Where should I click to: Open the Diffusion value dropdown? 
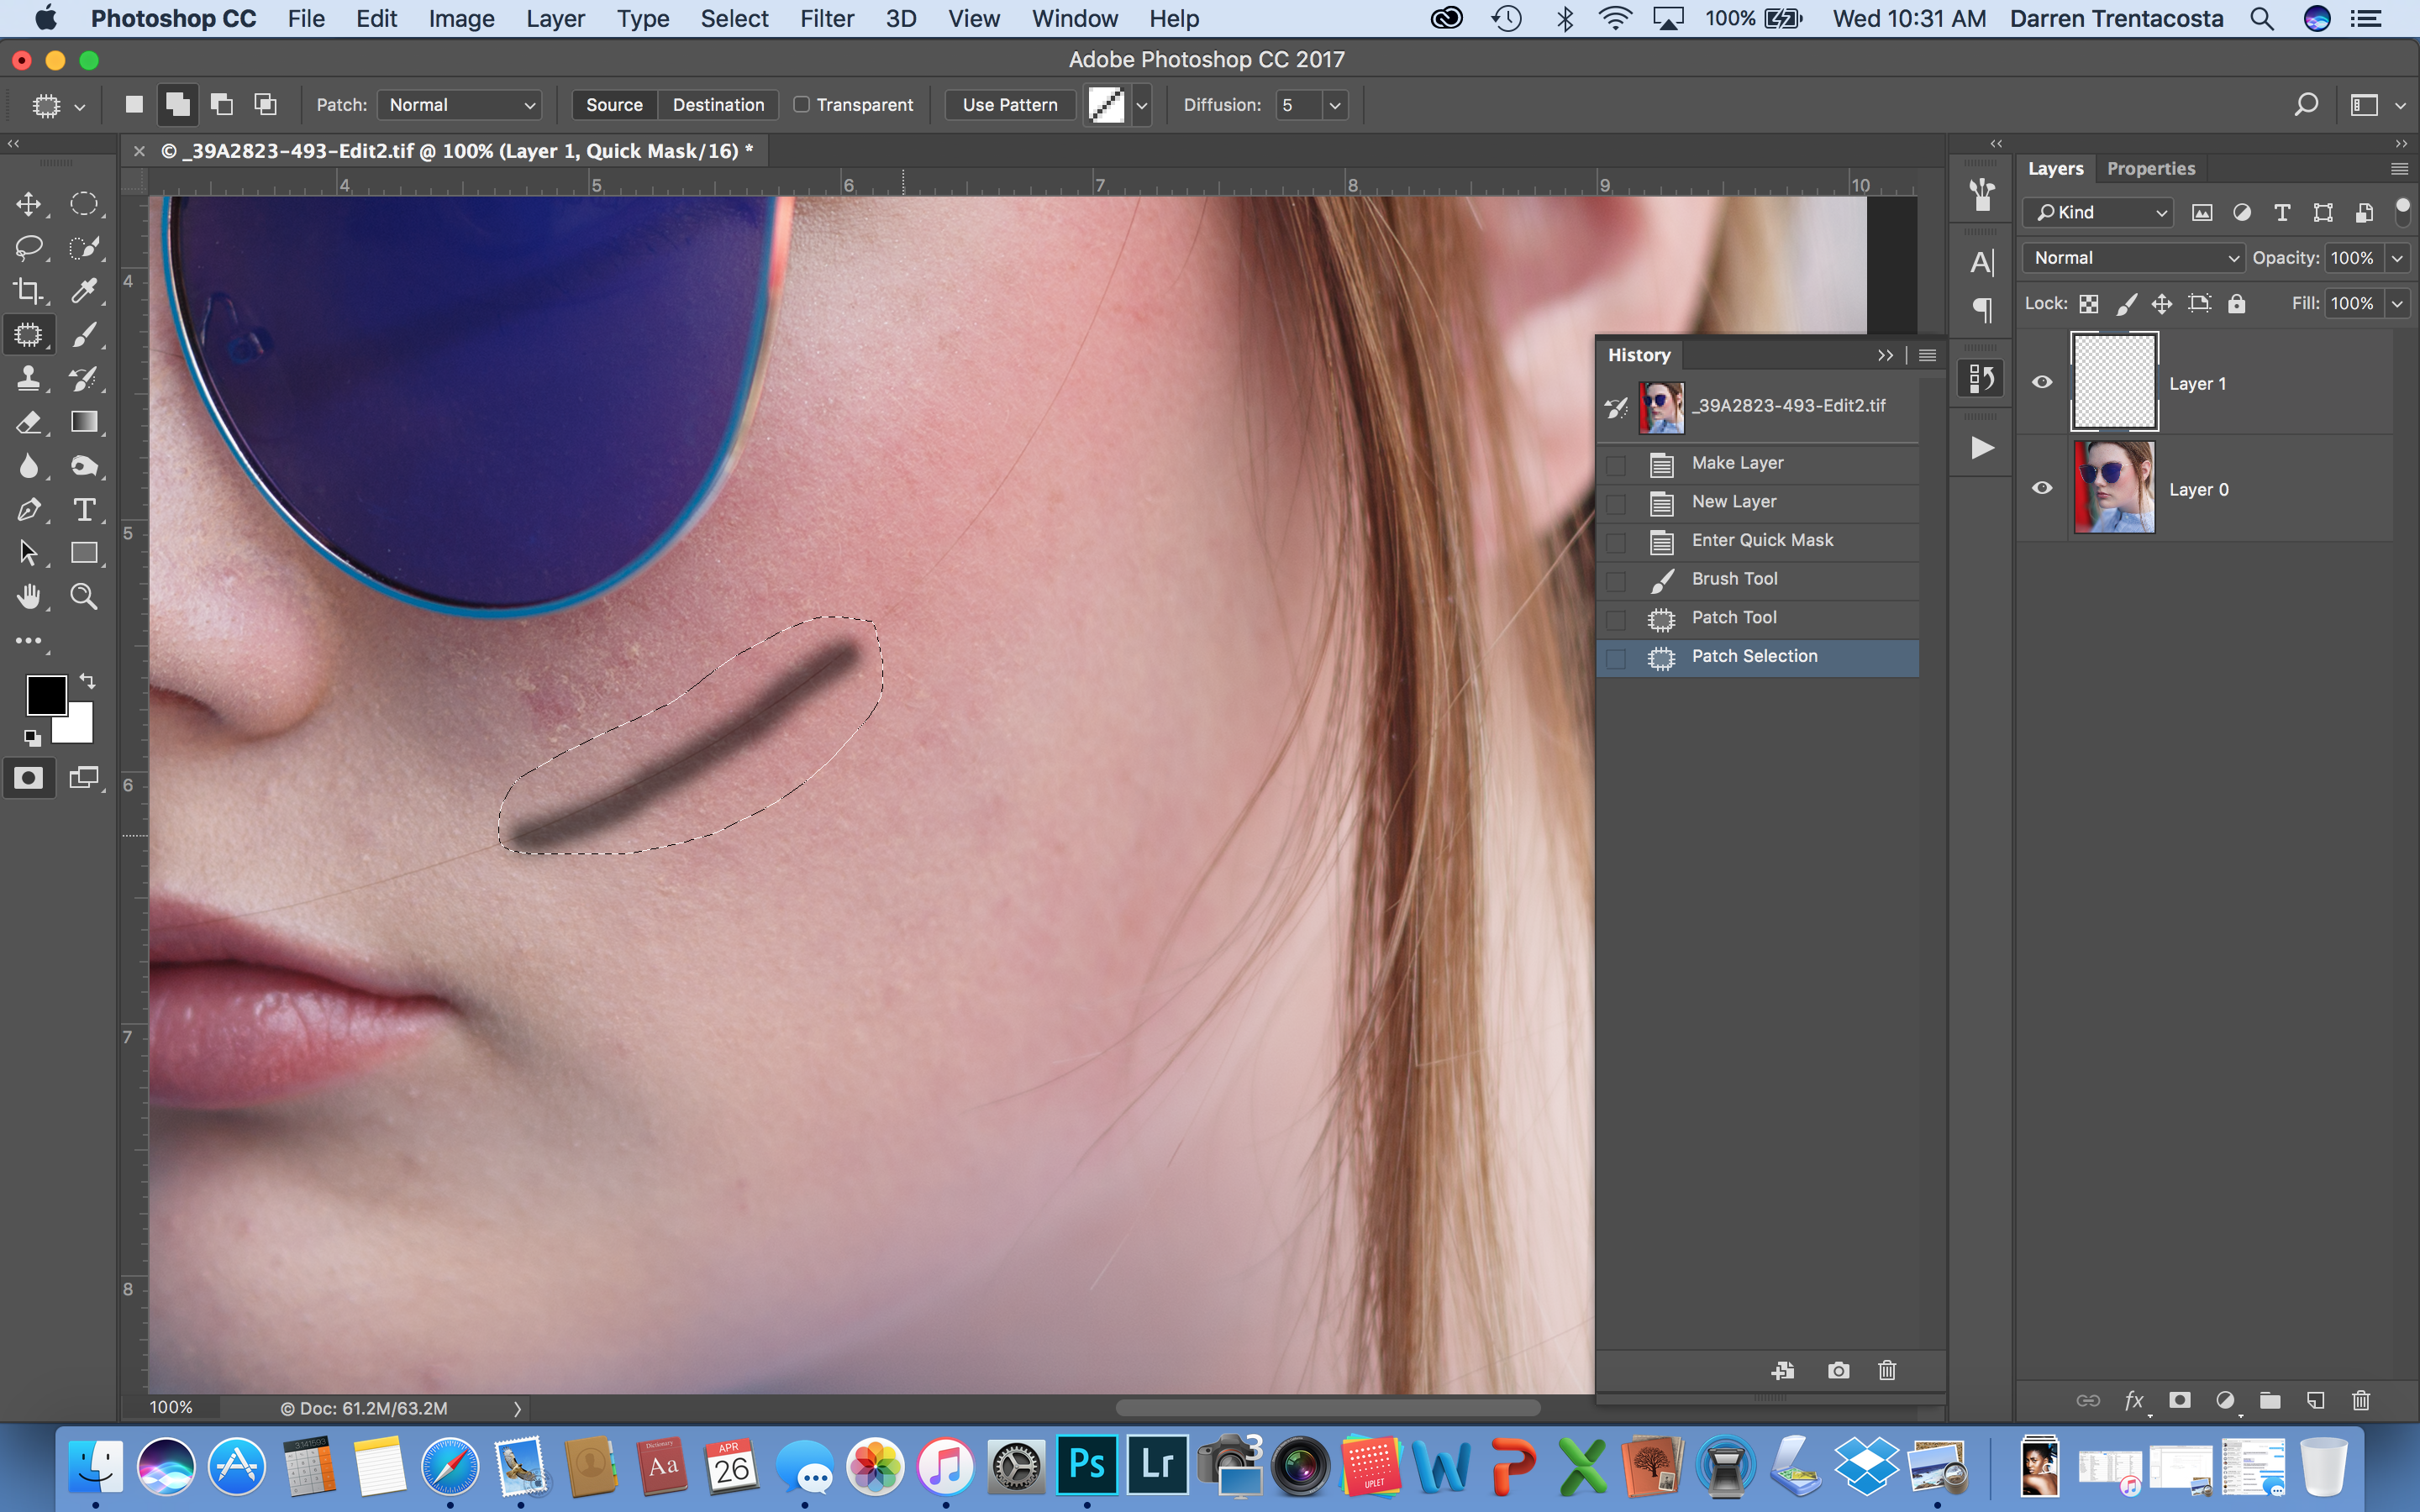1334,105
